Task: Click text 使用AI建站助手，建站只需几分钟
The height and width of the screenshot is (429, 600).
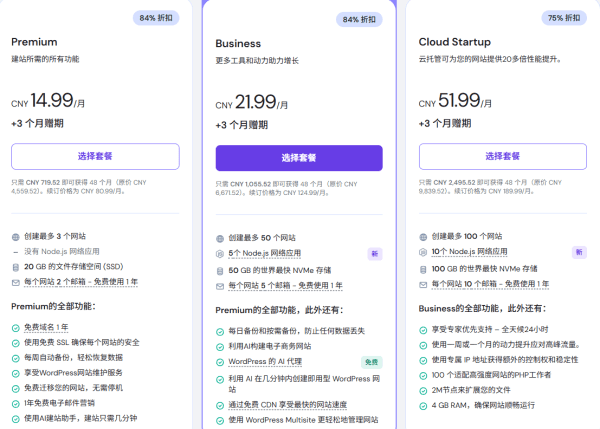Action: (x=81, y=418)
